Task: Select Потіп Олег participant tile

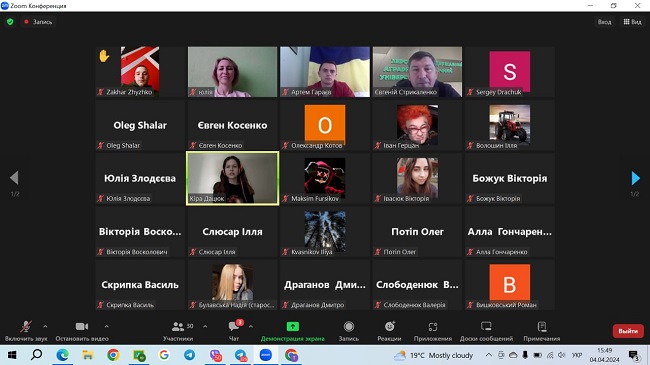Action: click(417, 232)
